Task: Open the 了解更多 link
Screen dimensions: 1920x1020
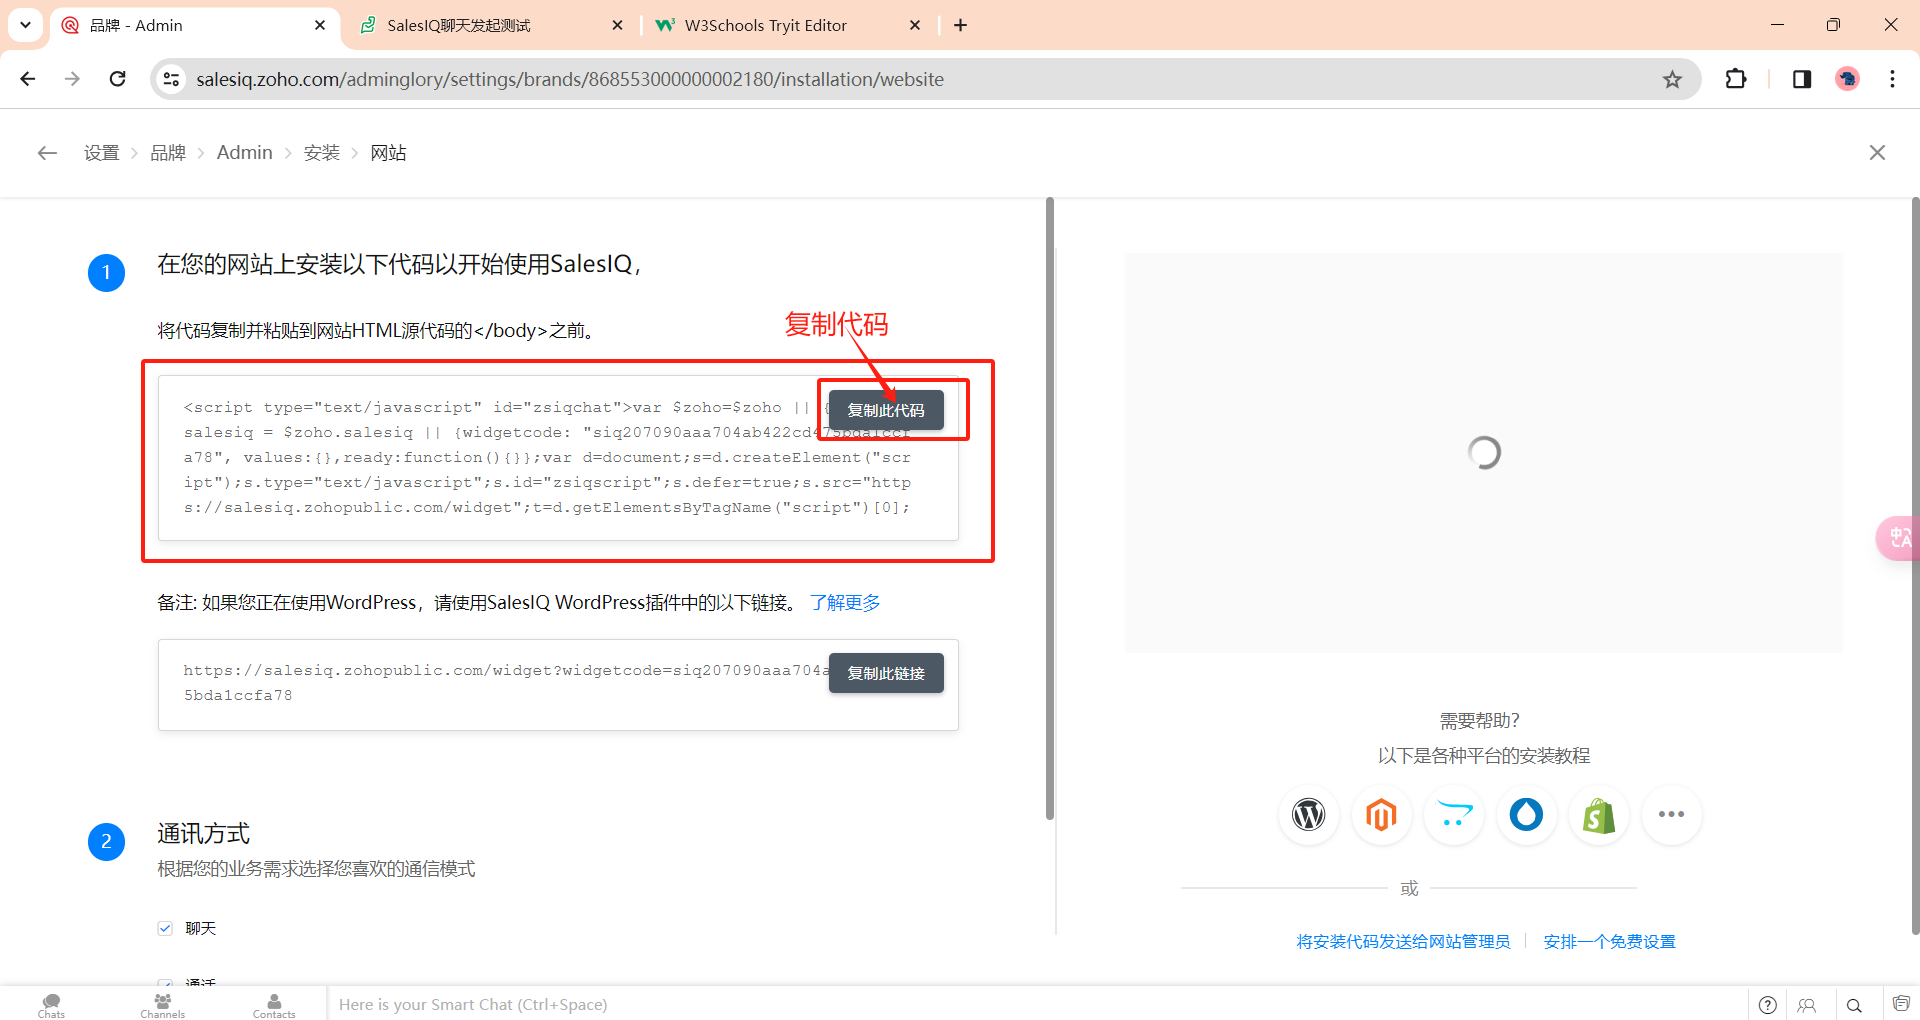Action: tap(845, 602)
